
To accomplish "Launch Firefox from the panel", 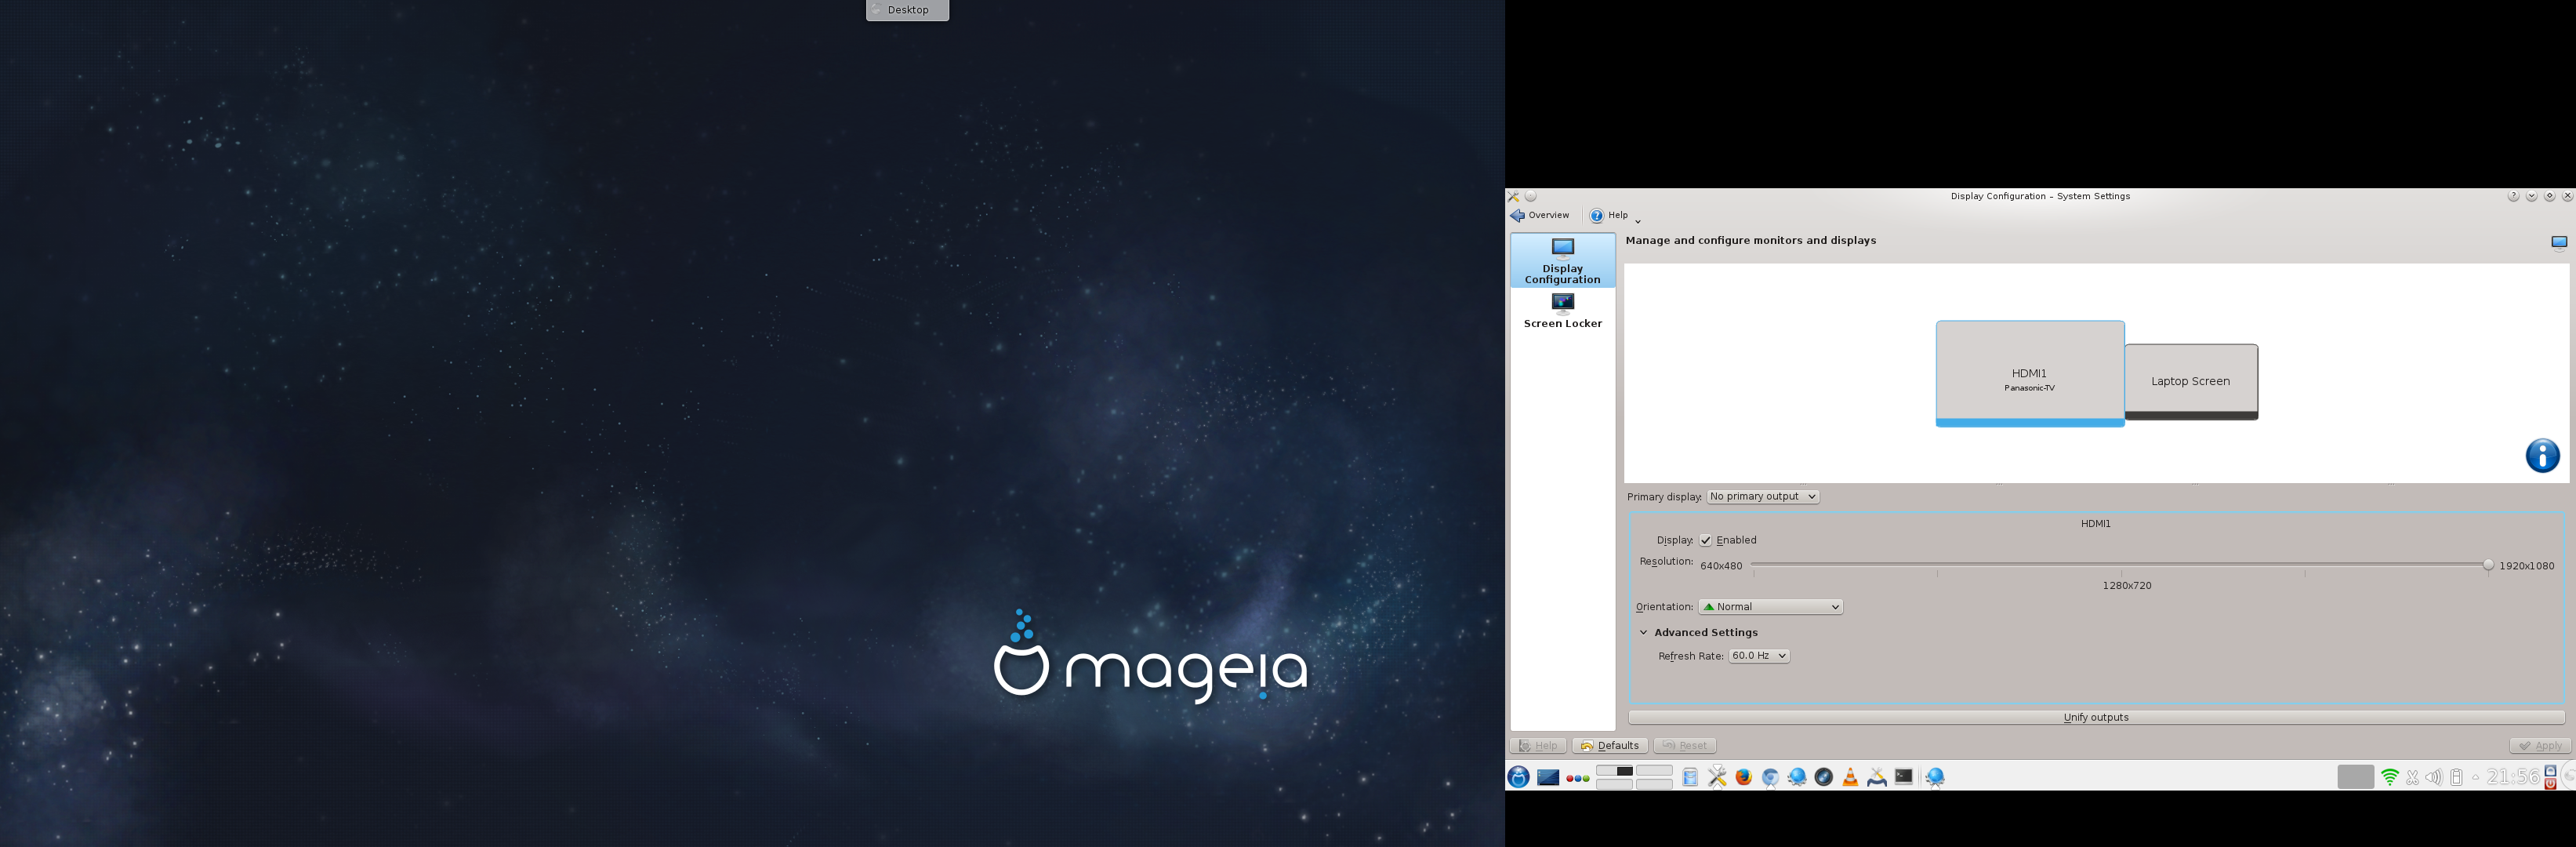I will (x=1744, y=777).
